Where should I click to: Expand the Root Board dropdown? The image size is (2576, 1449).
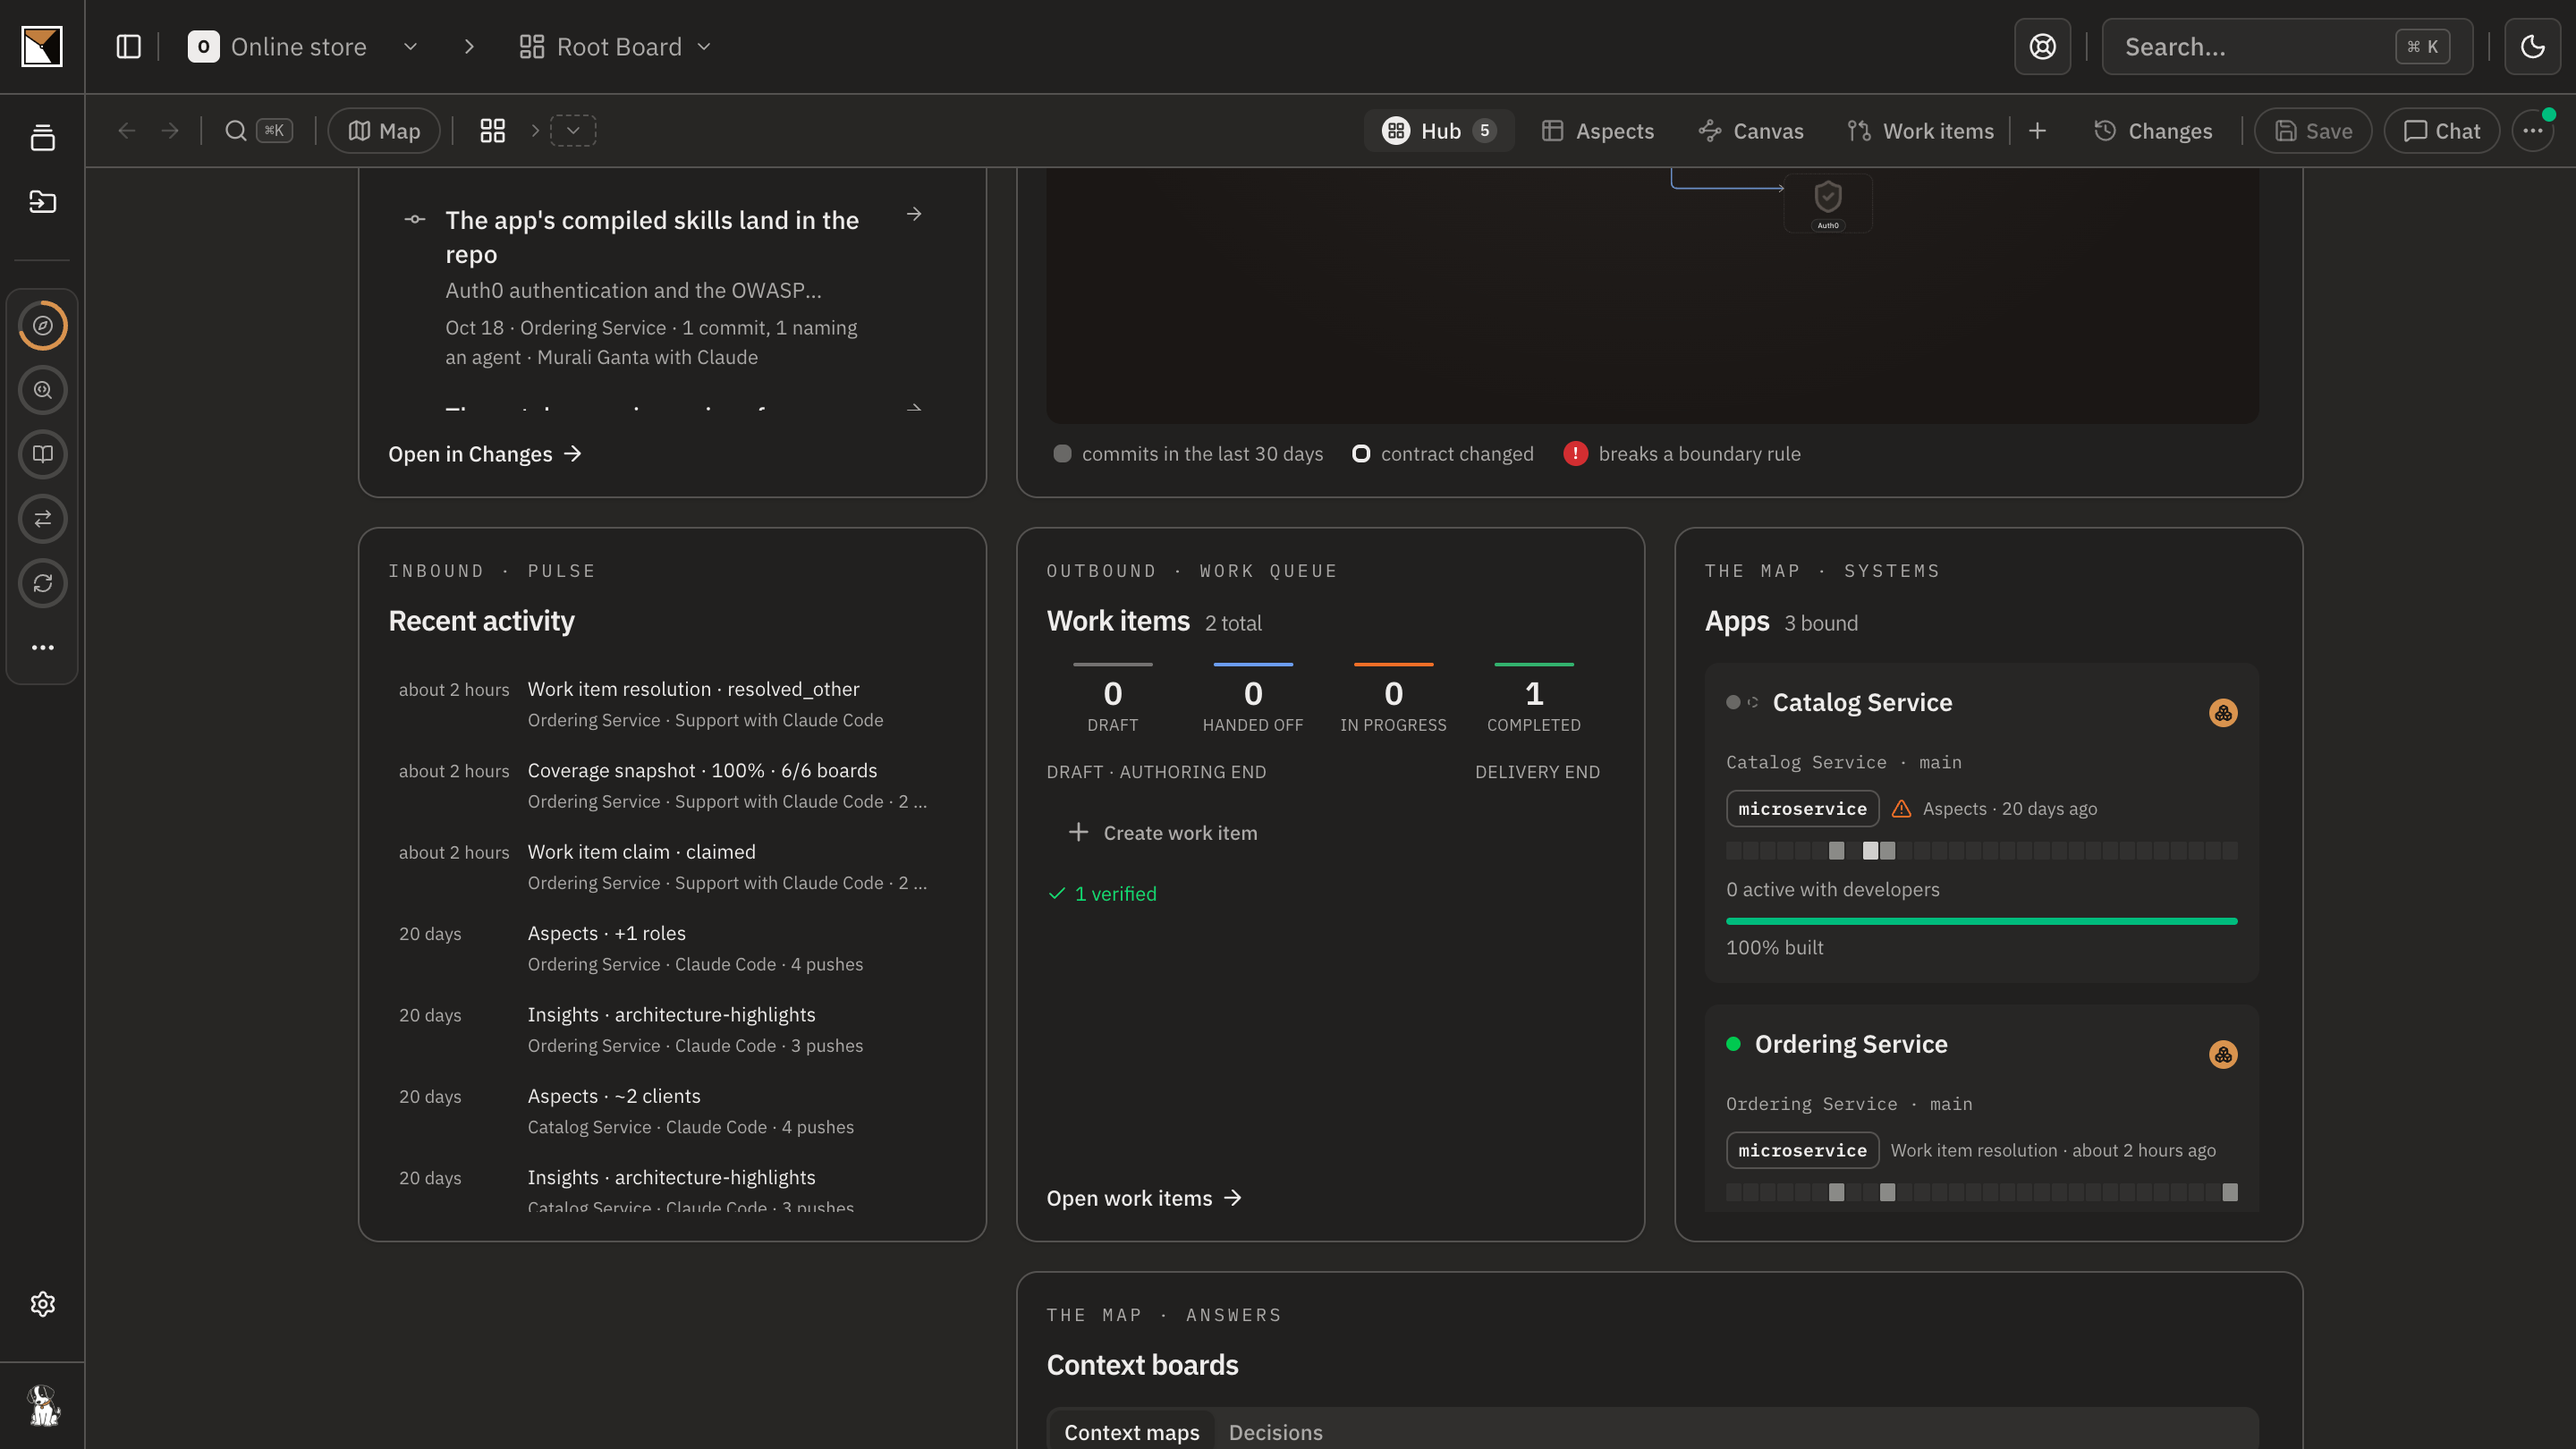703,47
